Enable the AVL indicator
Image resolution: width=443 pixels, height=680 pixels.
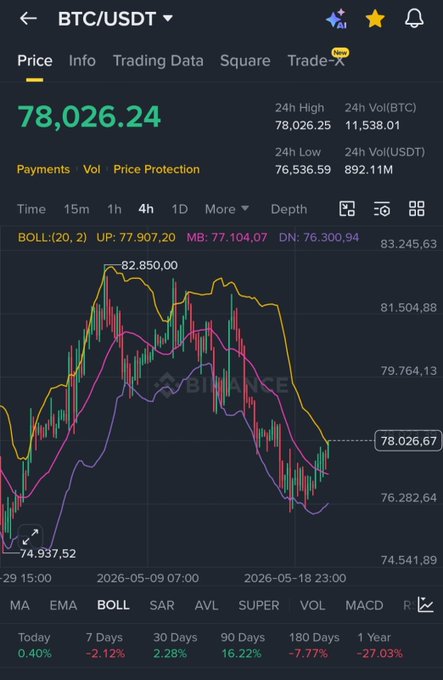point(206,605)
